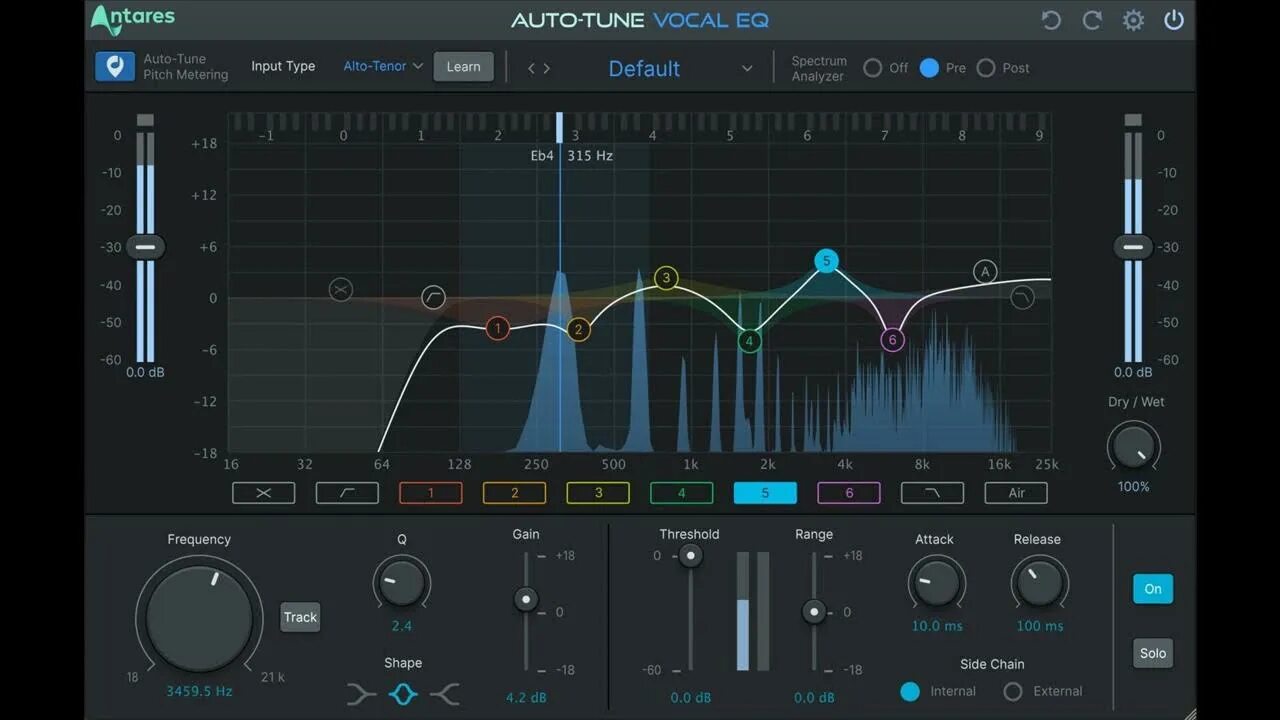Click the 100% dry/wet value
This screenshot has width=1280, height=720.
click(1134, 487)
